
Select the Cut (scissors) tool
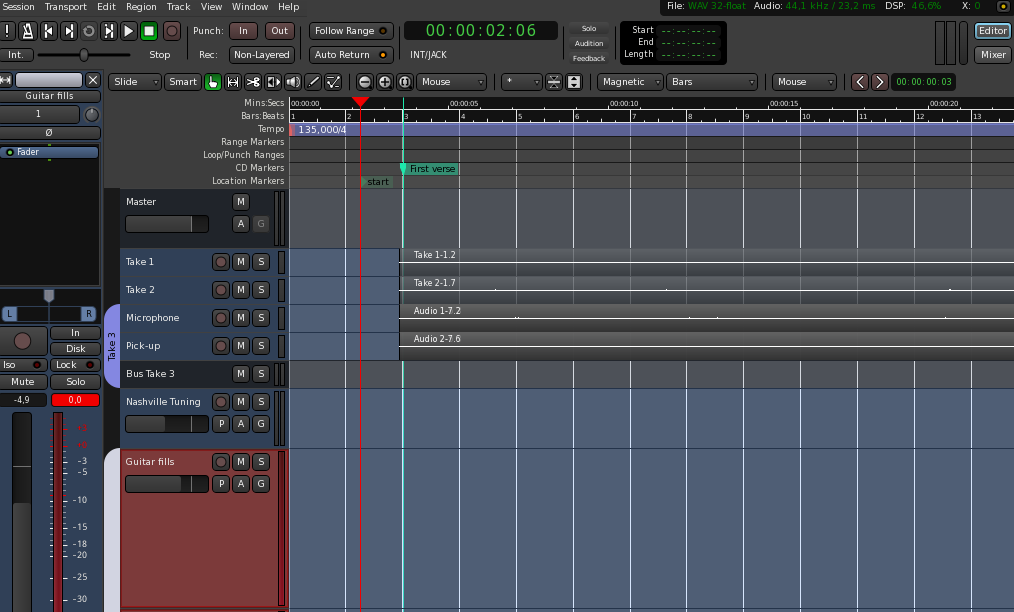253,82
